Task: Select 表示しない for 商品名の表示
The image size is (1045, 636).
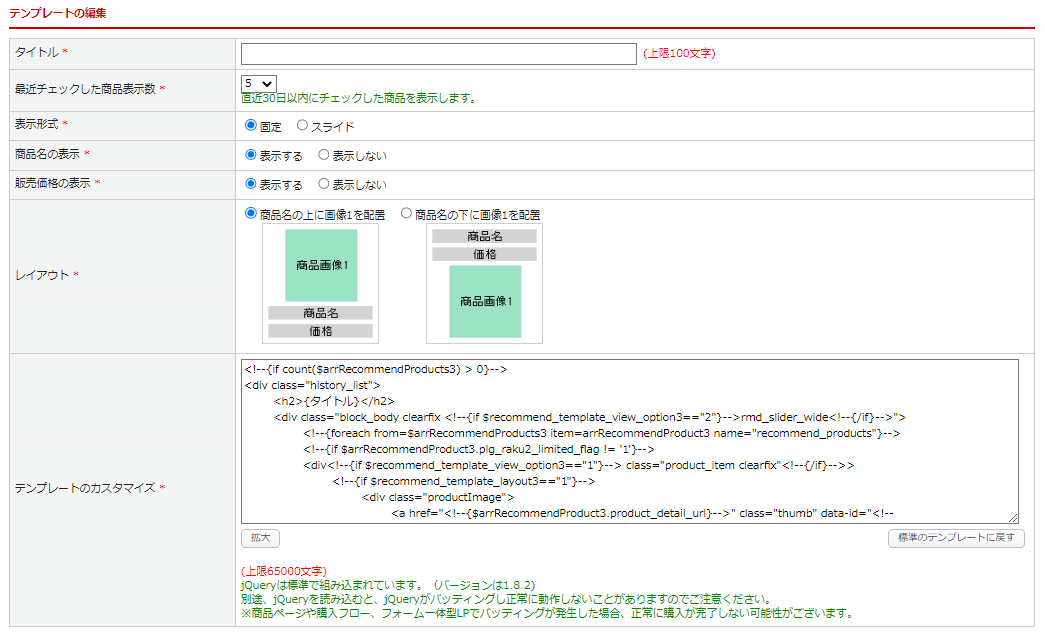Action: coord(324,155)
